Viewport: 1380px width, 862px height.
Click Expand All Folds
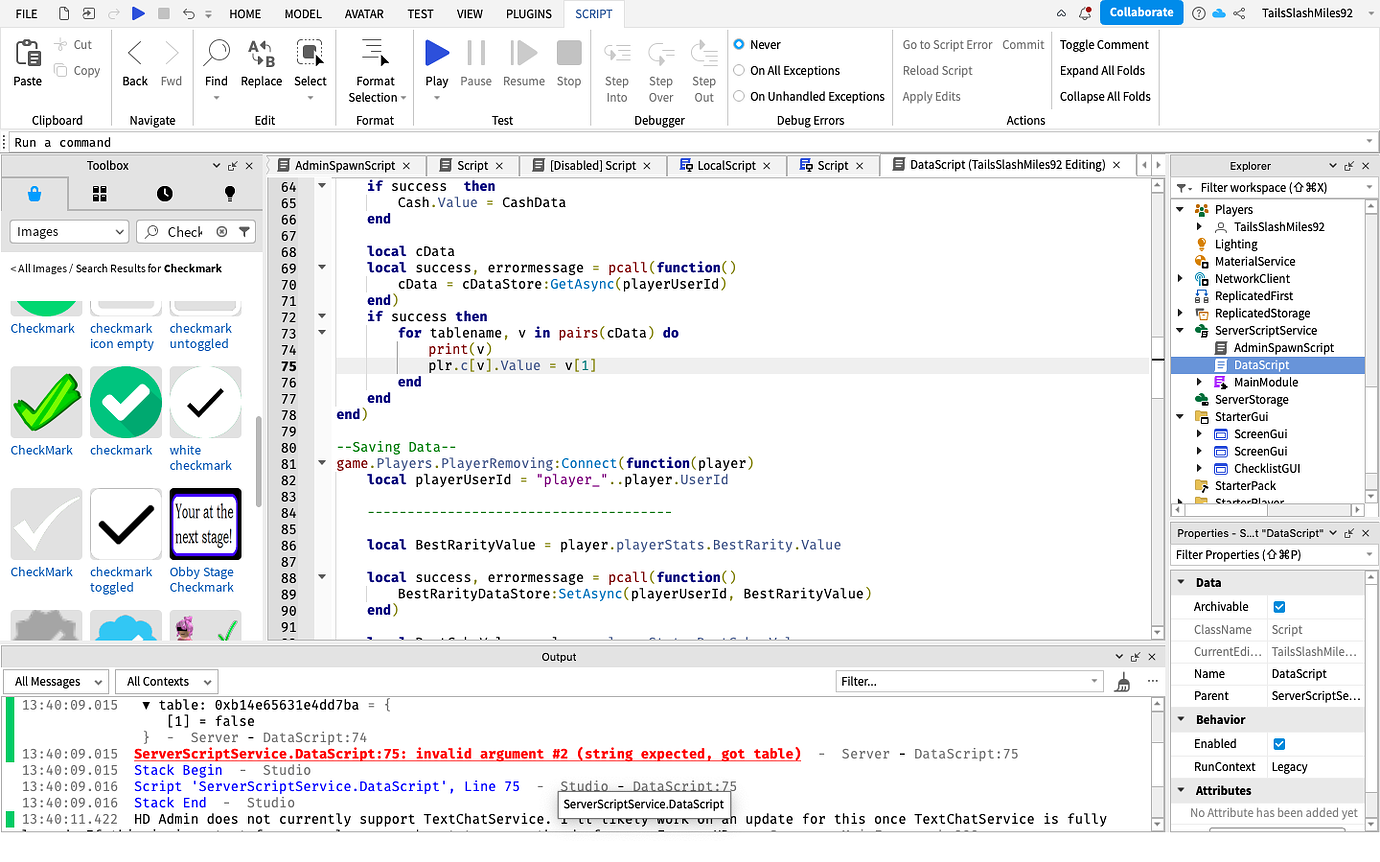pos(1105,70)
